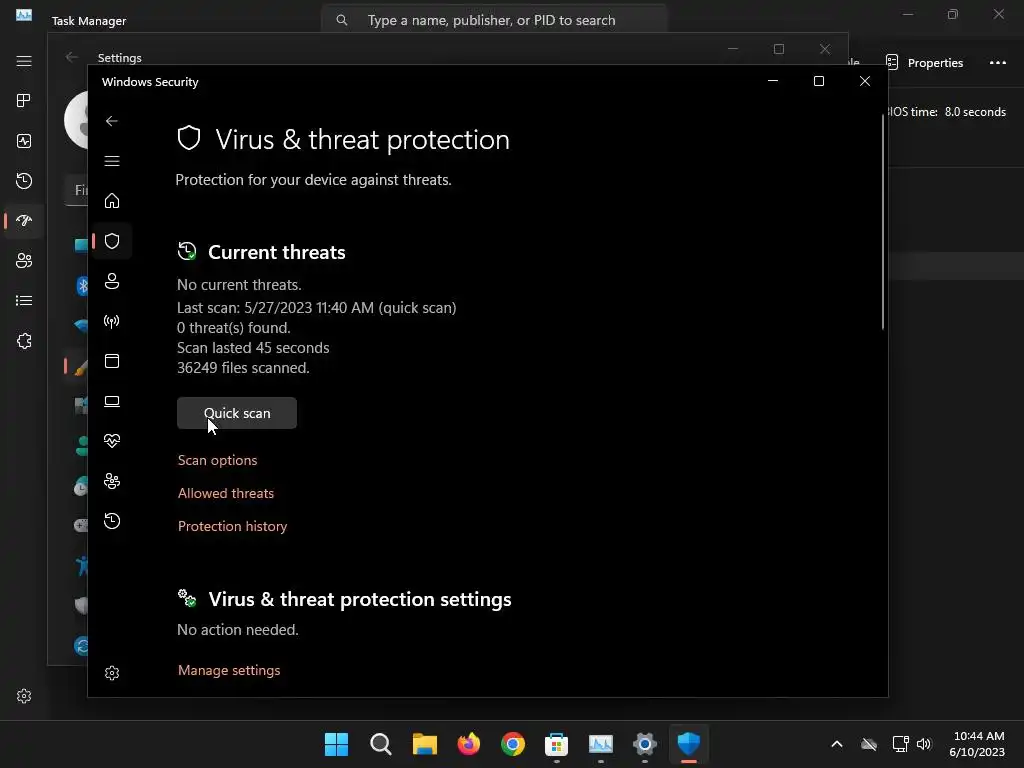Open Family options sidebar icon

click(x=112, y=481)
